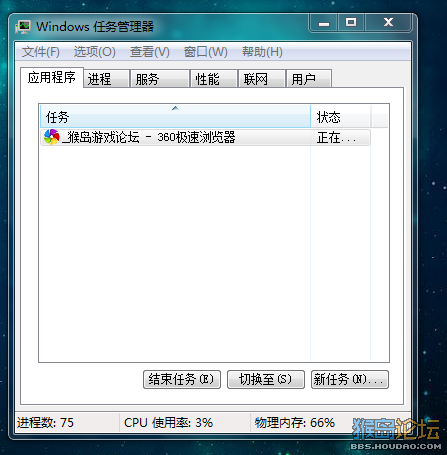Screen dimensions: 447x455
Task: Click the CPU 使用率: 3% status entry
Action: pyautogui.click(x=168, y=423)
